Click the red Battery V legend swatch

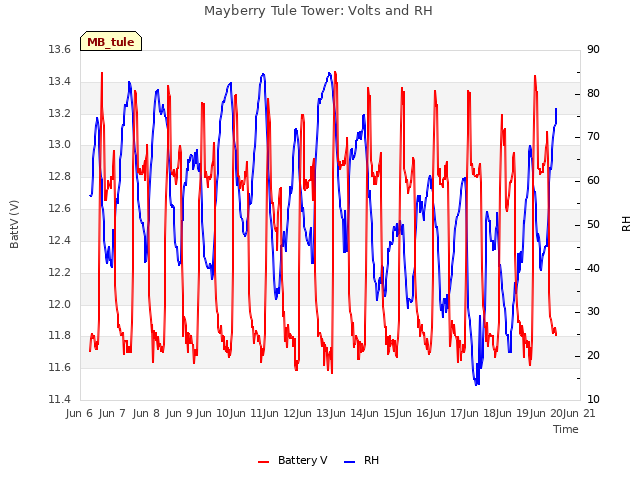[264, 462]
